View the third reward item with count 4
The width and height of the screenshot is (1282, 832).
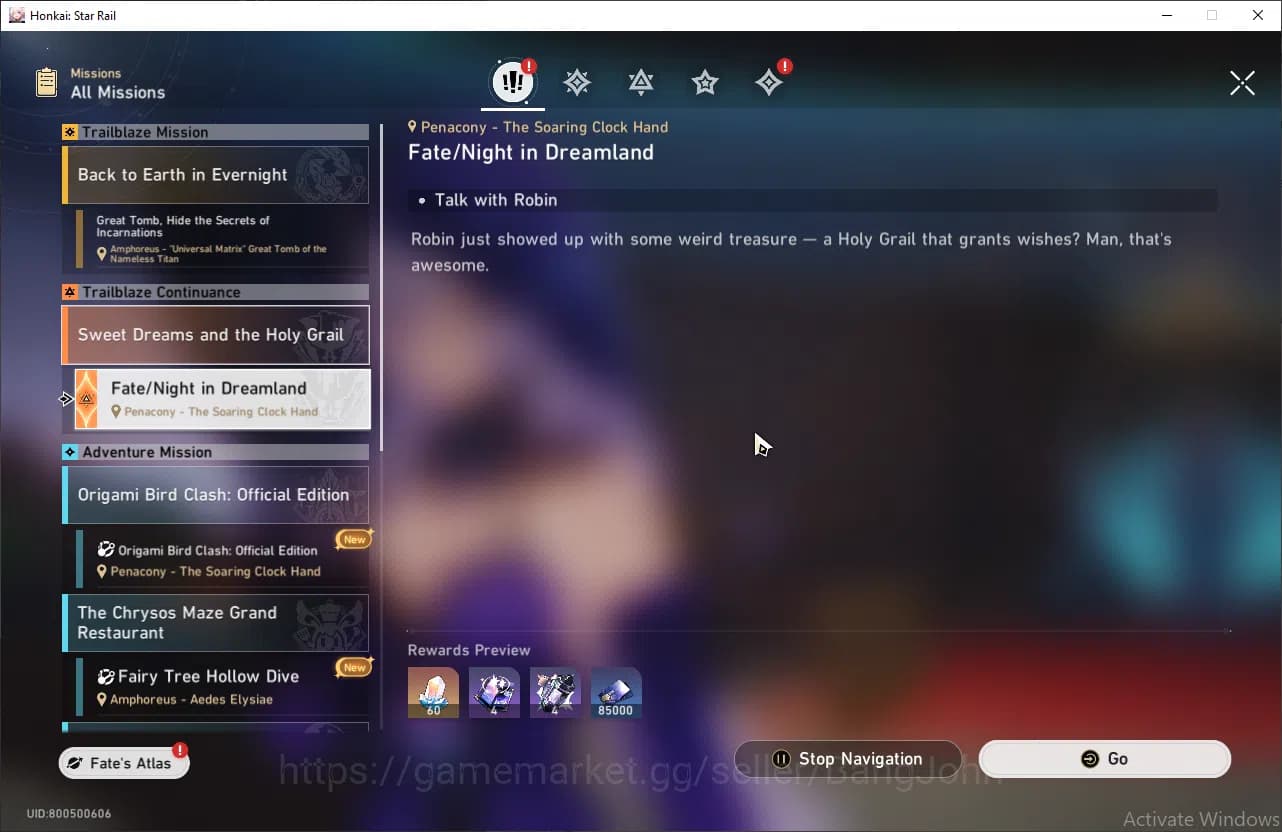click(x=555, y=692)
